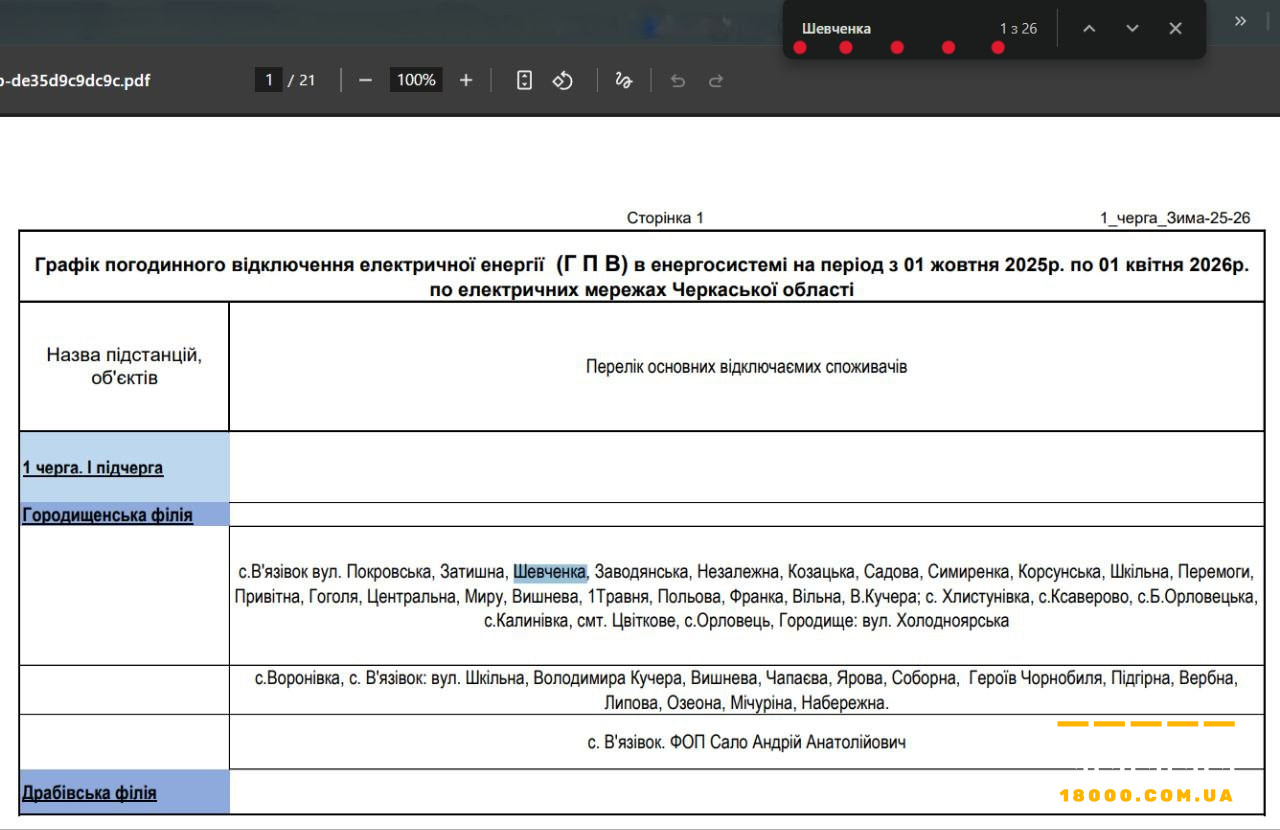Open the 18000.COM.UA watermark link

1146,795
